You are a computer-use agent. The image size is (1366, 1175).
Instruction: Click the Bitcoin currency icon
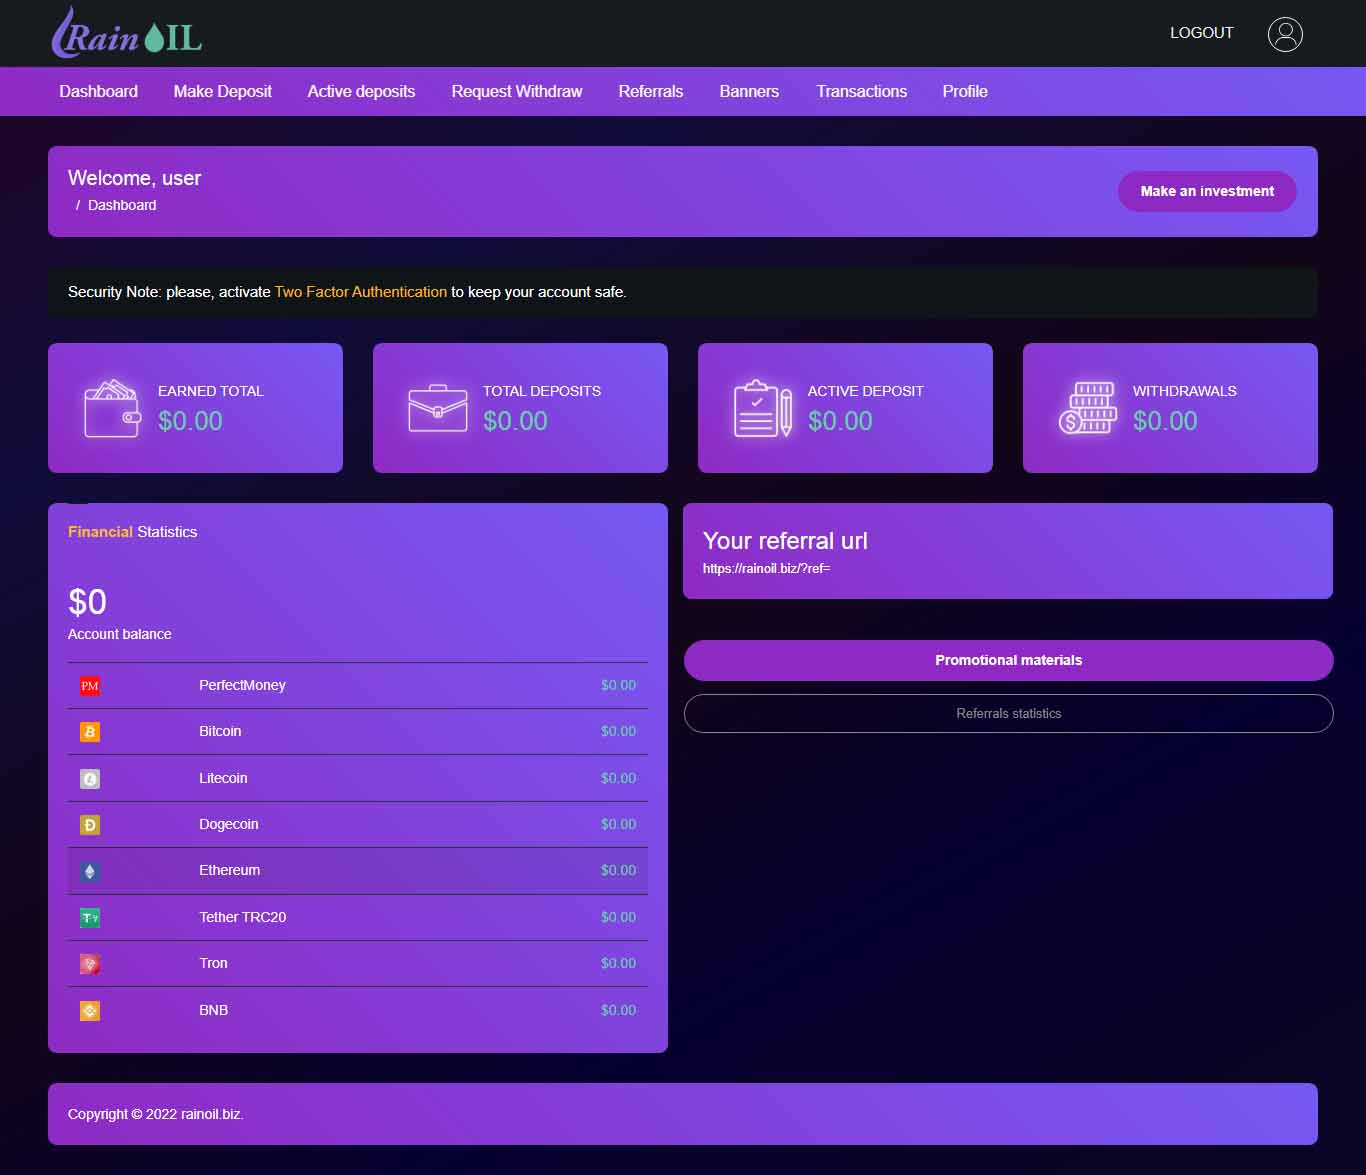coord(90,732)
